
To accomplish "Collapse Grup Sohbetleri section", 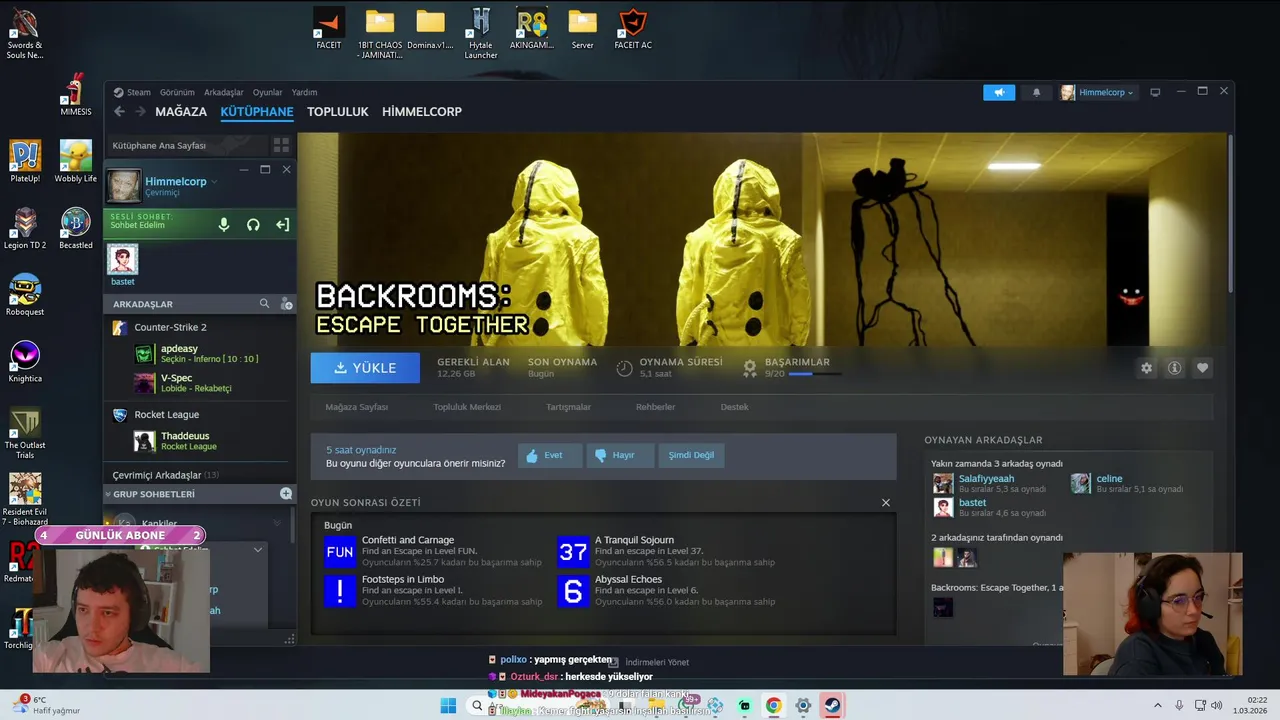I will (107, 494).
